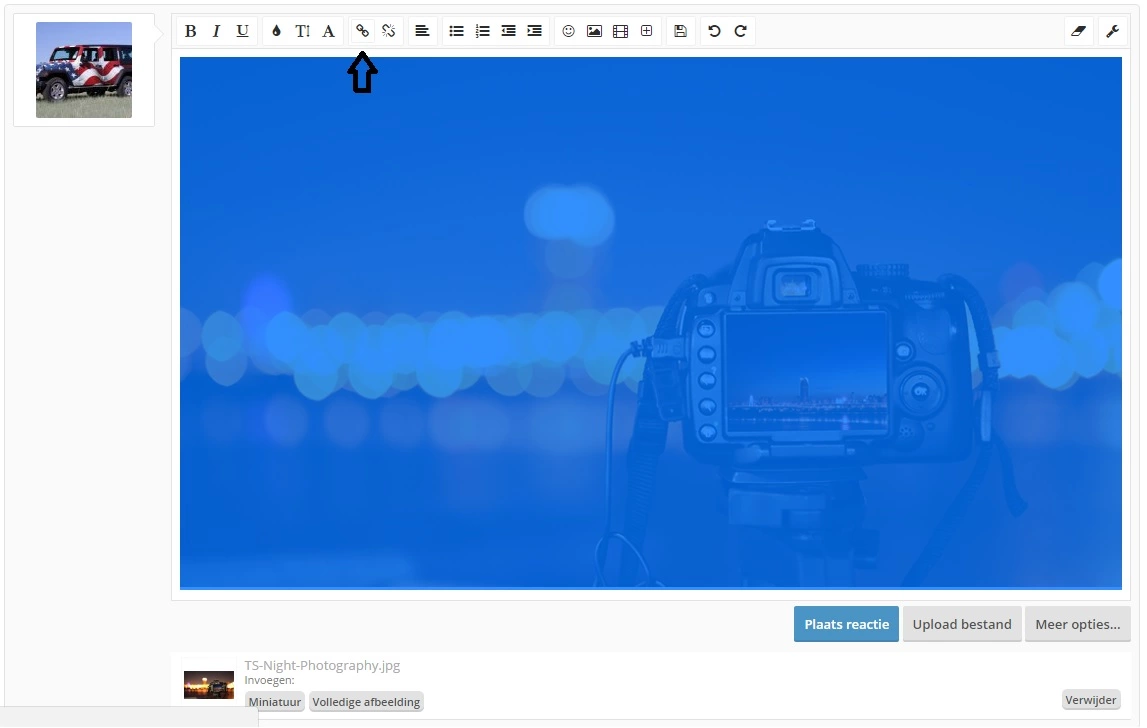Open Meer opties...
Screen dimensions: 1147x728
click(1078, 624)
